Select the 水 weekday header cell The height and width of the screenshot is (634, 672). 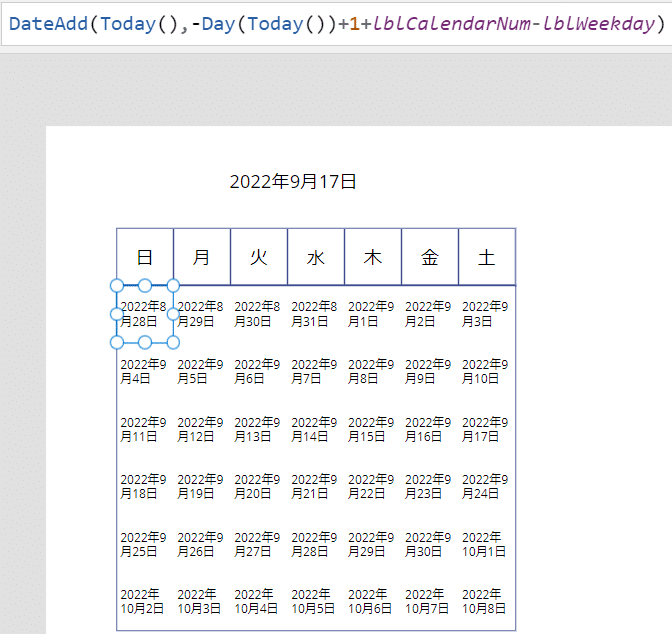point(316,257)
